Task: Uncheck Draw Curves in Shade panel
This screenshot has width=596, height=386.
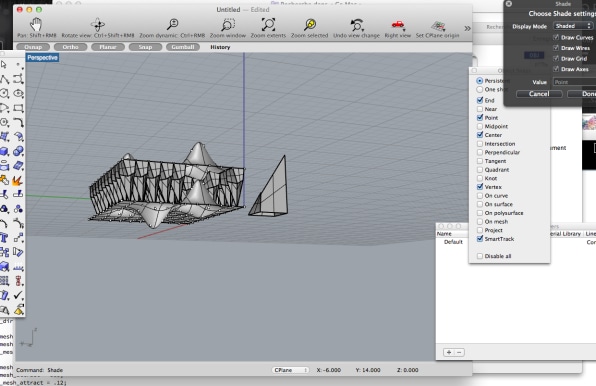Action: coord(556,37)
